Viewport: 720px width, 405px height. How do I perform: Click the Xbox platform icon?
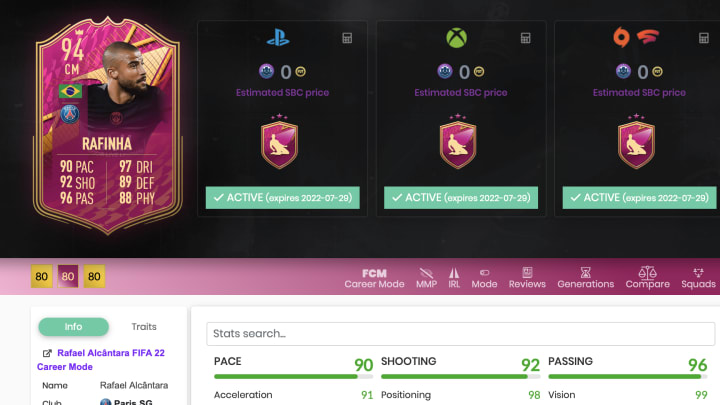tap(456, 38)
